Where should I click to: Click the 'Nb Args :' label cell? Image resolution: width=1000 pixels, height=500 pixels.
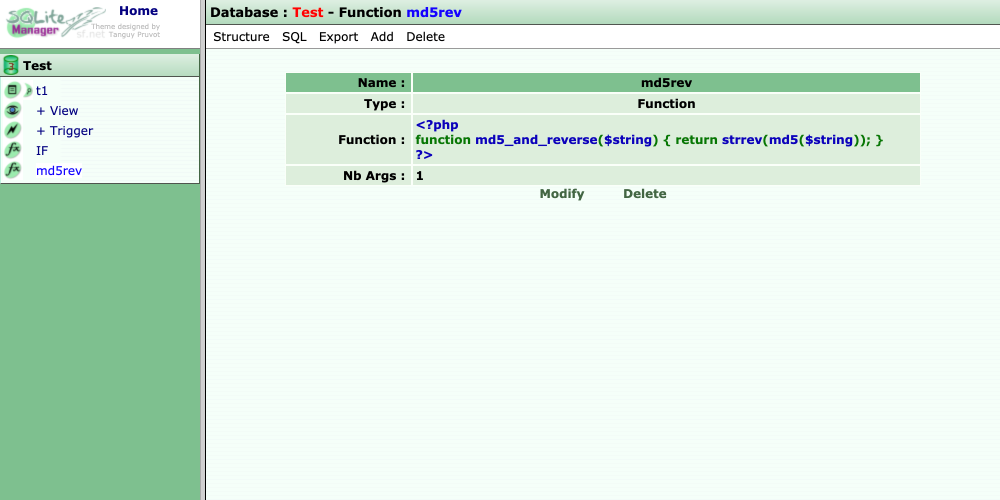pyautogui.click(x=348, y=175)
